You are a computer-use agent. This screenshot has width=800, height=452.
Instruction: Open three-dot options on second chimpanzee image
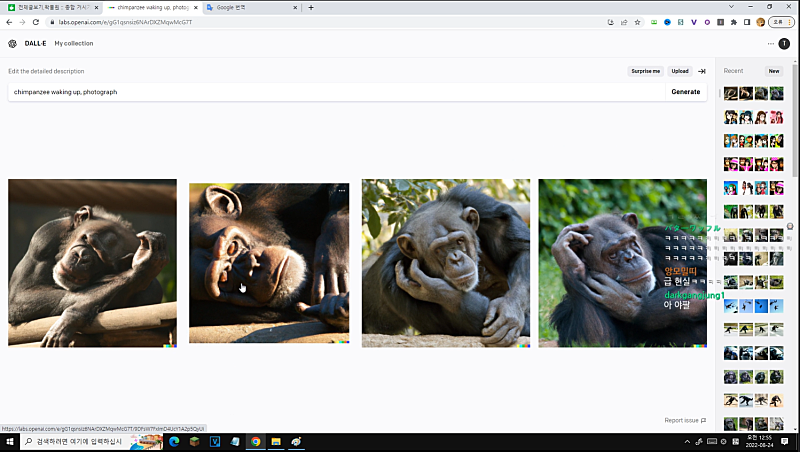coord(341,190)
